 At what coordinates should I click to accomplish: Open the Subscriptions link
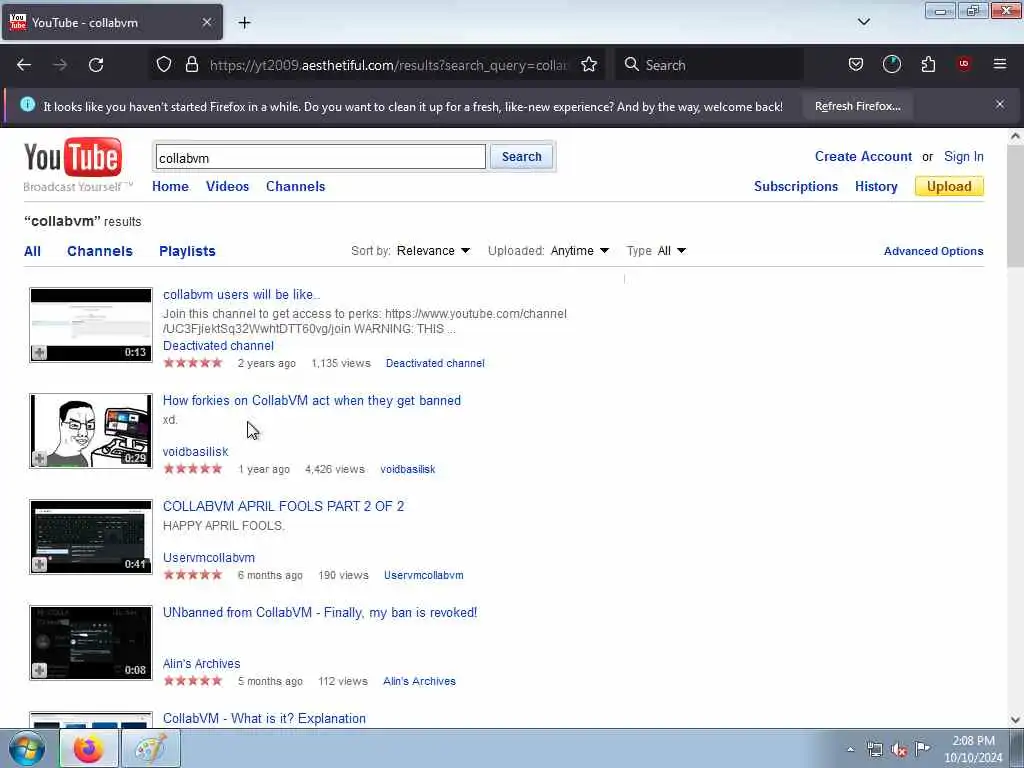(795, 186)
